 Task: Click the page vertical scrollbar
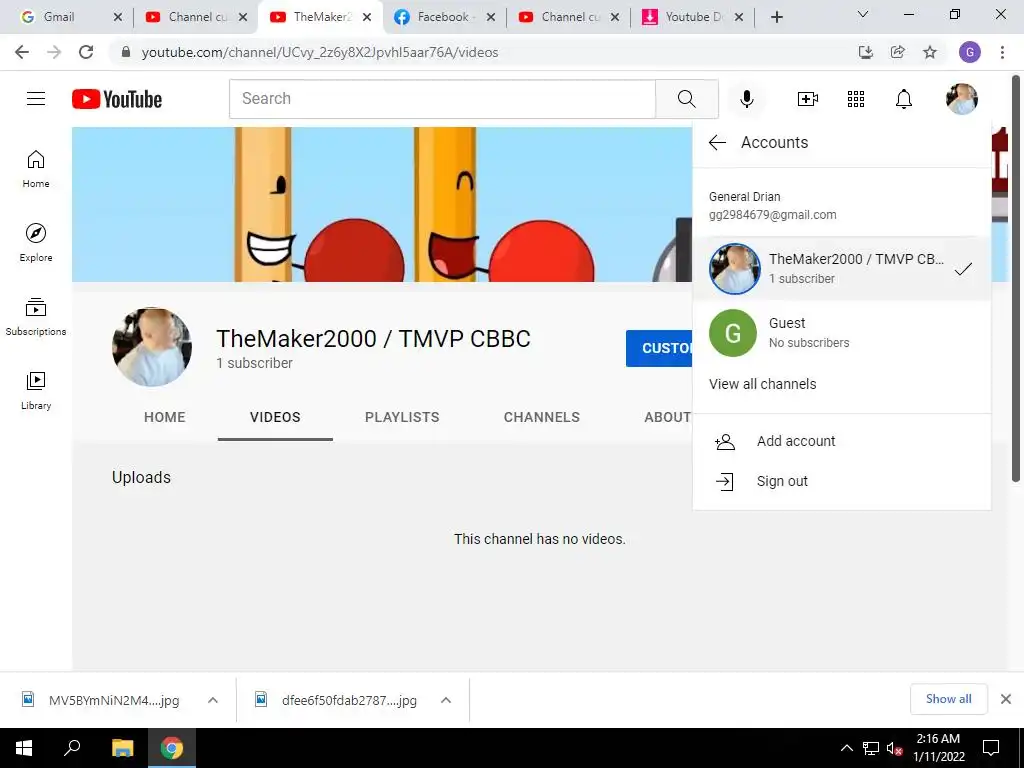[1016, 281]
